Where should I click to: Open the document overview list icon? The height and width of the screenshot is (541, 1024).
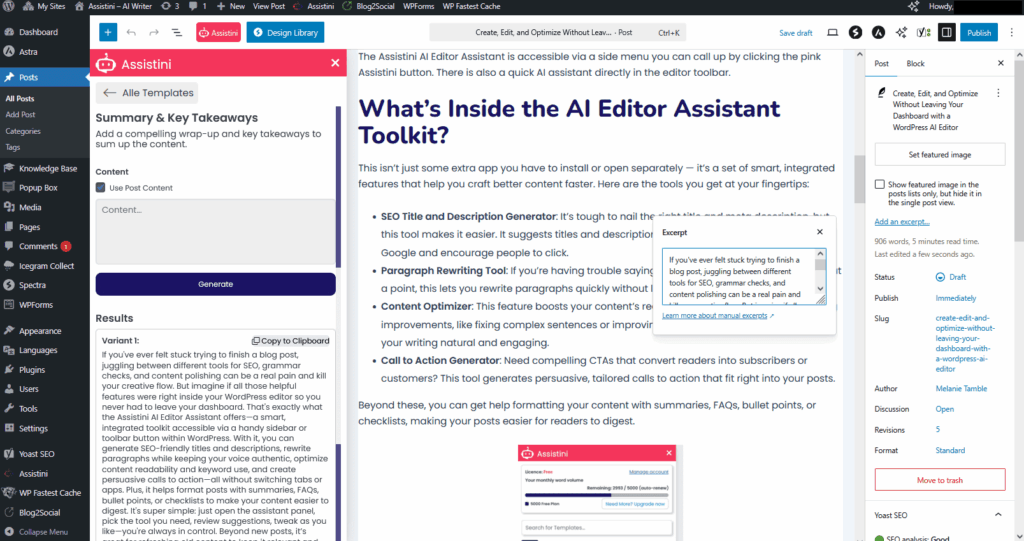(x=176, y=32)
